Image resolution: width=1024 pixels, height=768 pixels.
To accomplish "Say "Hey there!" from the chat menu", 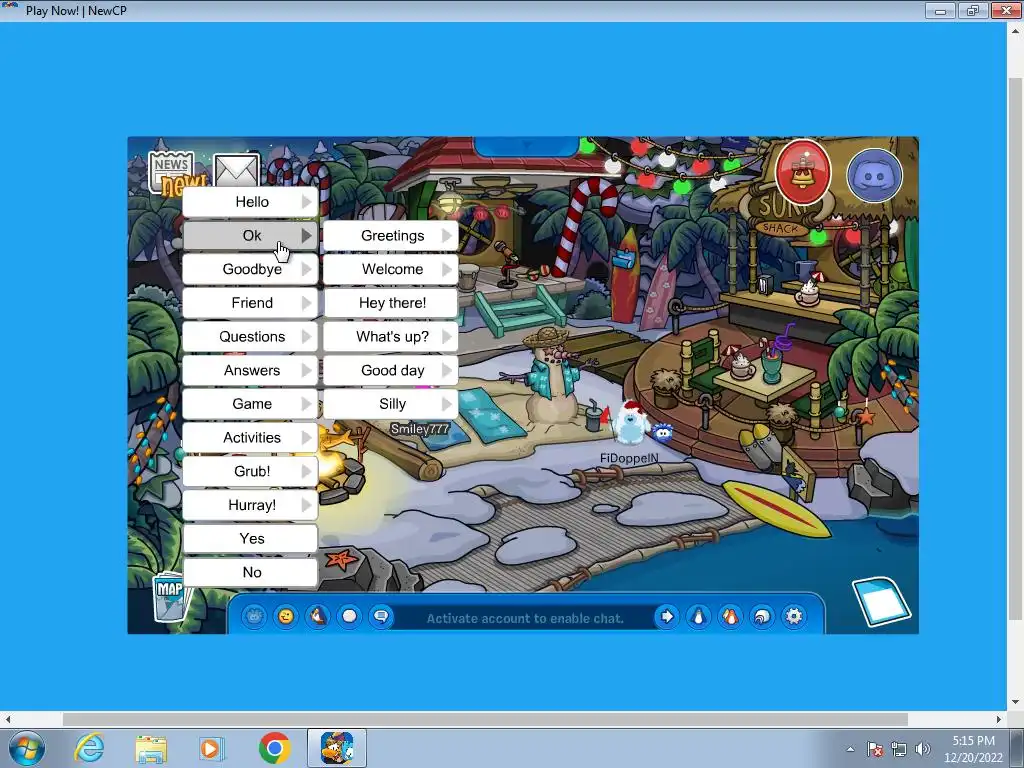I will 391,303.
